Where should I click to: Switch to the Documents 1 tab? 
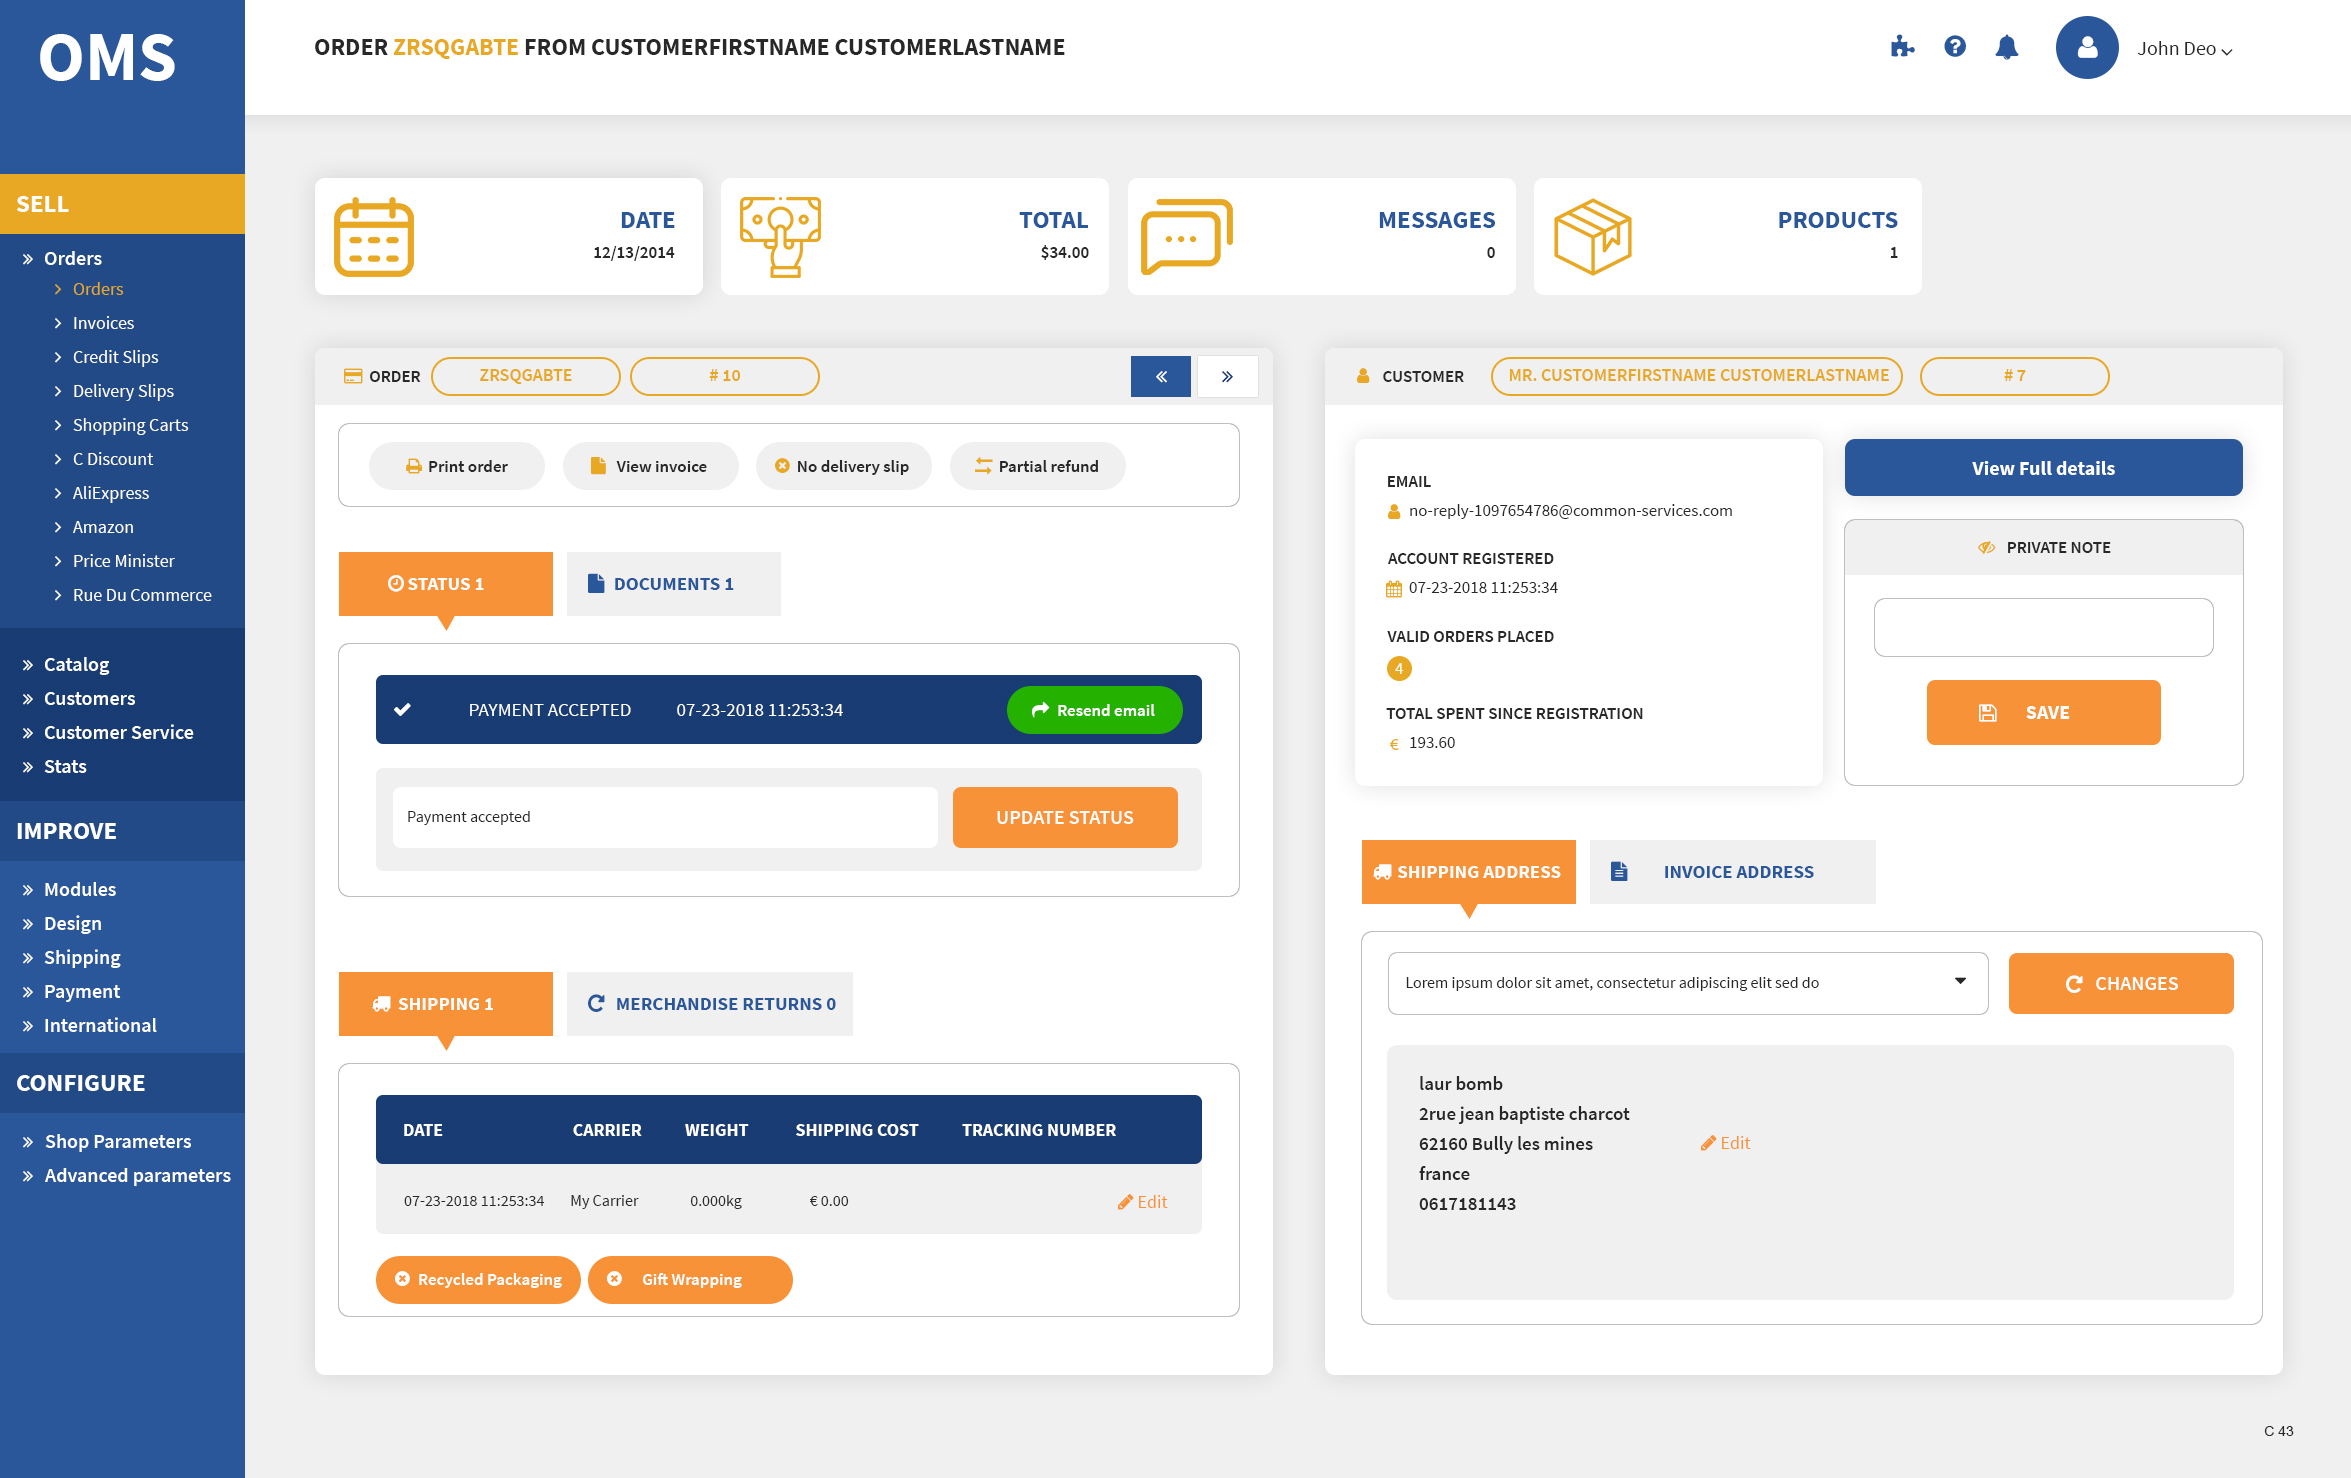point(673,584)
